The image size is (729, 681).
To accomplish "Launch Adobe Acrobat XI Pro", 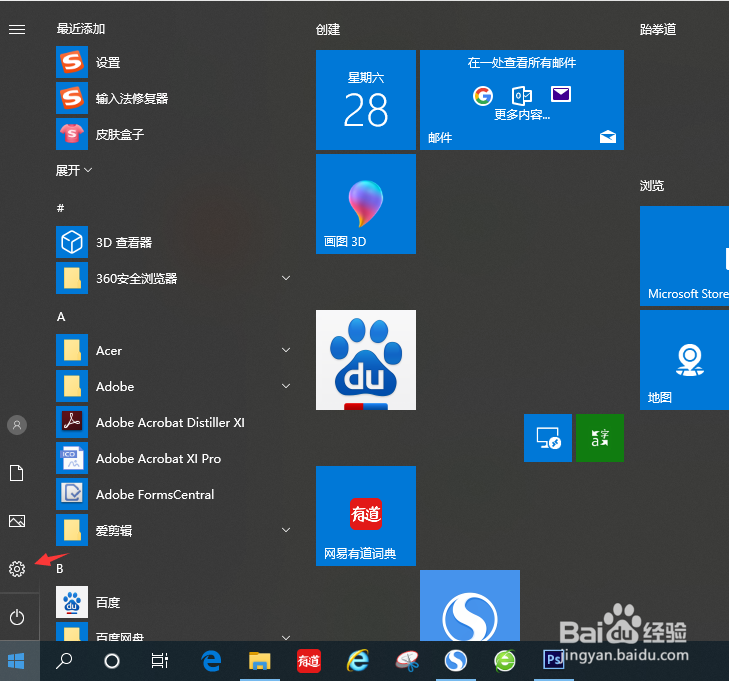I will pyautogui.click(x=173, y=458).
